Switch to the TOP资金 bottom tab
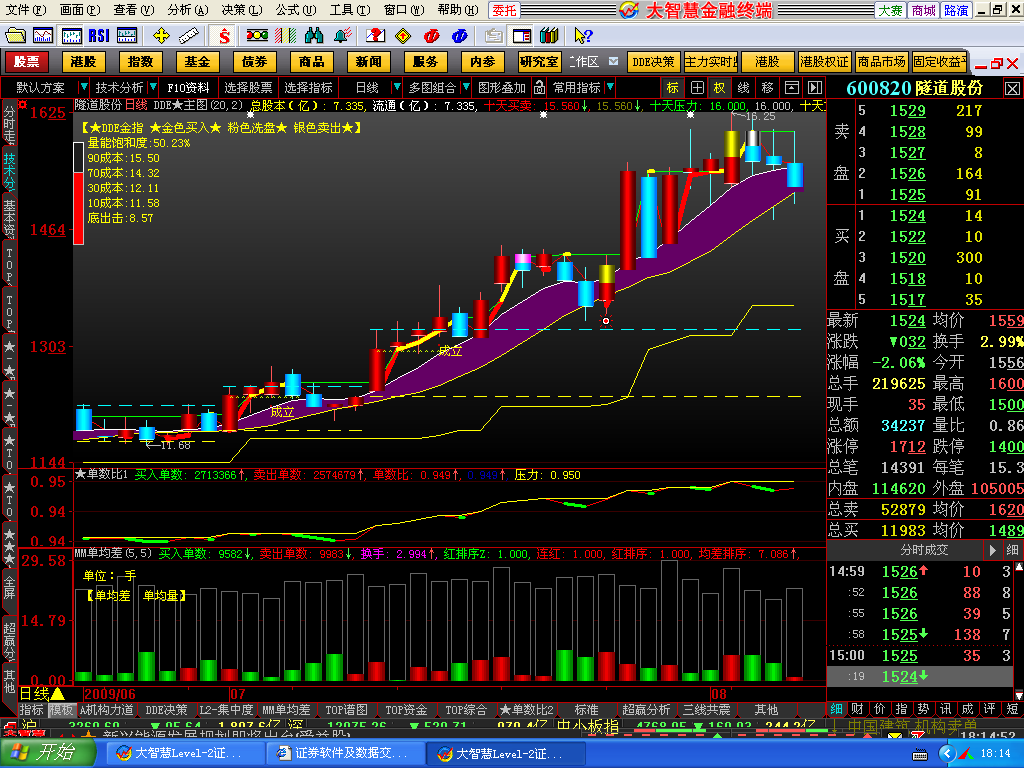This screenshot has width=1024, height=768. pyautogui.click(x=406, y=709)
